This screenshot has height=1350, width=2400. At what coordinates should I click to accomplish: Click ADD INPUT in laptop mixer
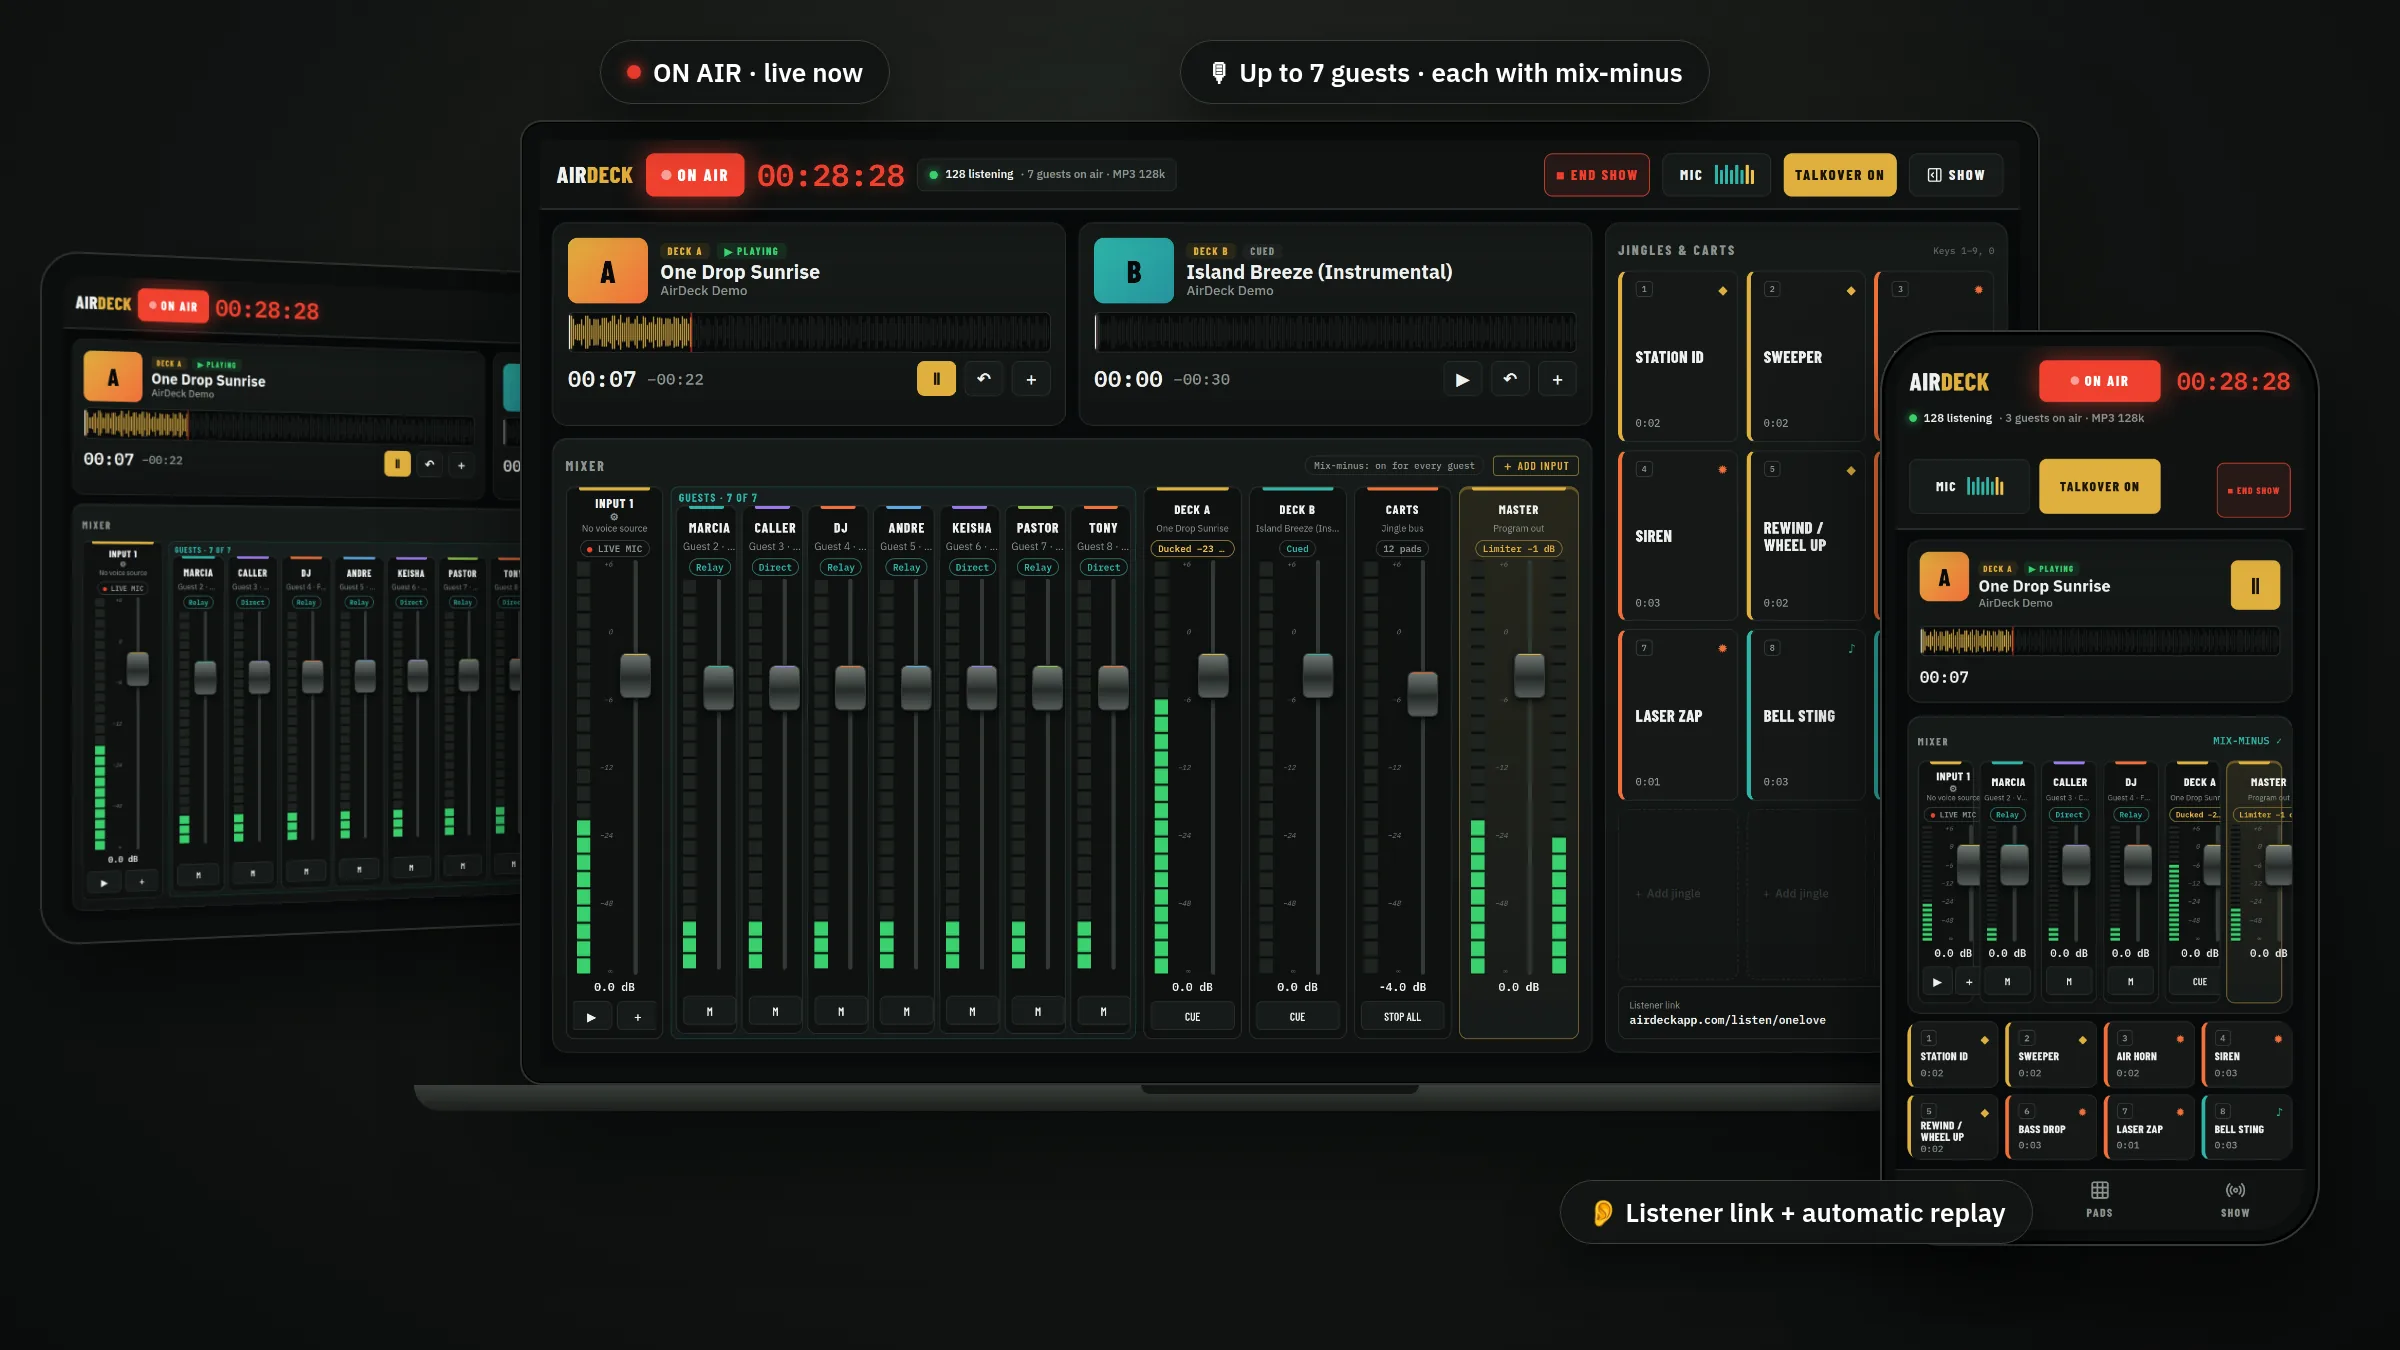(1536, 466)
